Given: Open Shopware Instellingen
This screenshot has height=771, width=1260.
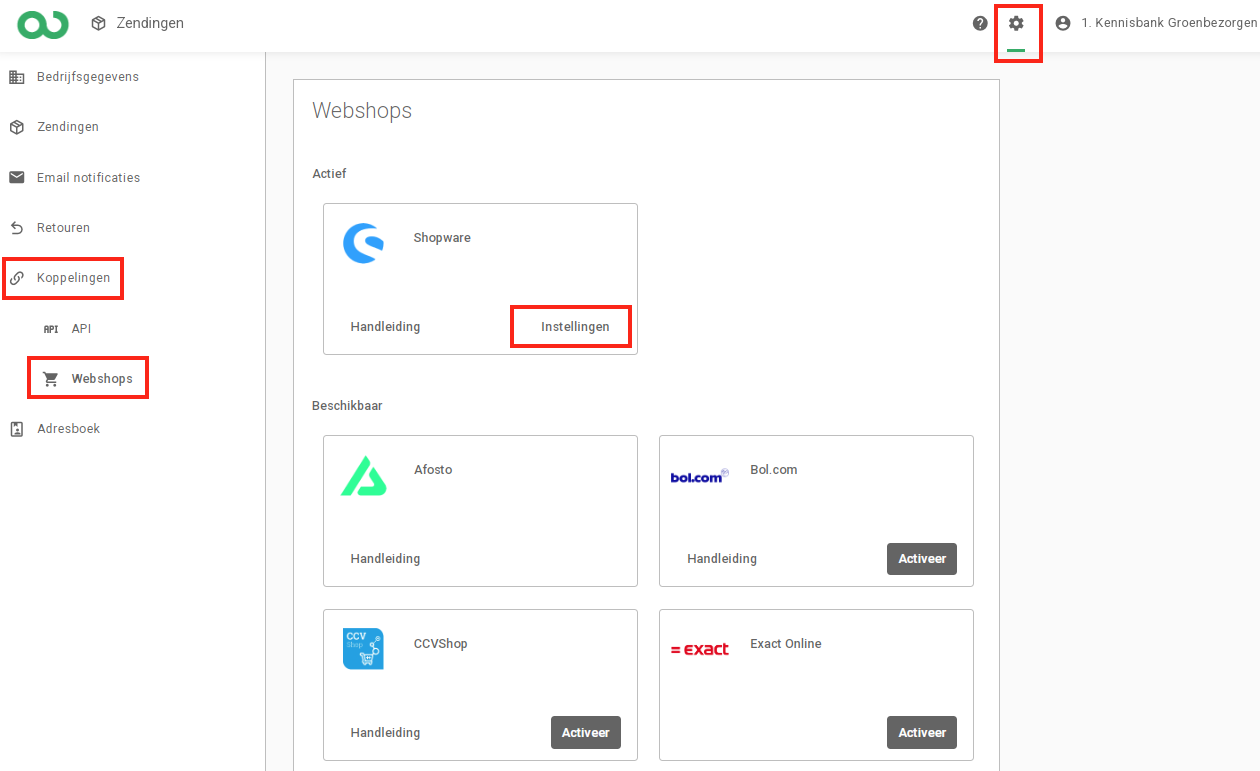Looking at the screenshot, I should pyautogui.click(x=575, y=327).
